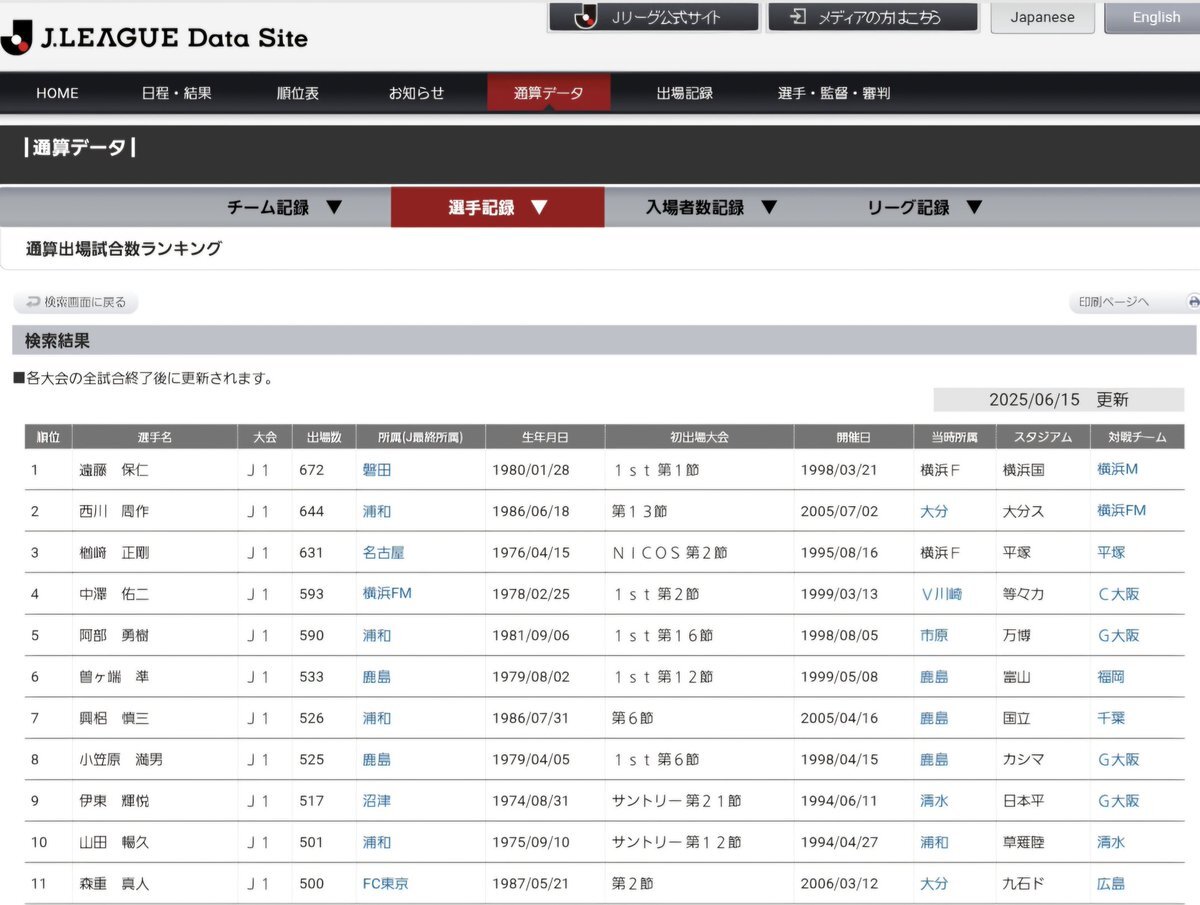1200x905 pixels.
Task: Open 選手・監督・審判 in the navigation bar
Action: (x=834, y=93)
